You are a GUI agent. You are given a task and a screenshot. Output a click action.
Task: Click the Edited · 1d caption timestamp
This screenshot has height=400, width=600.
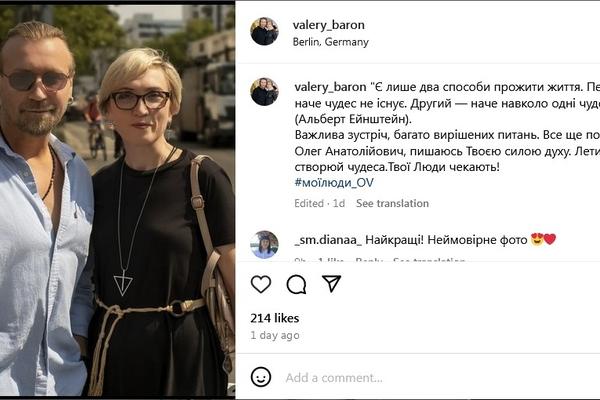320,203
